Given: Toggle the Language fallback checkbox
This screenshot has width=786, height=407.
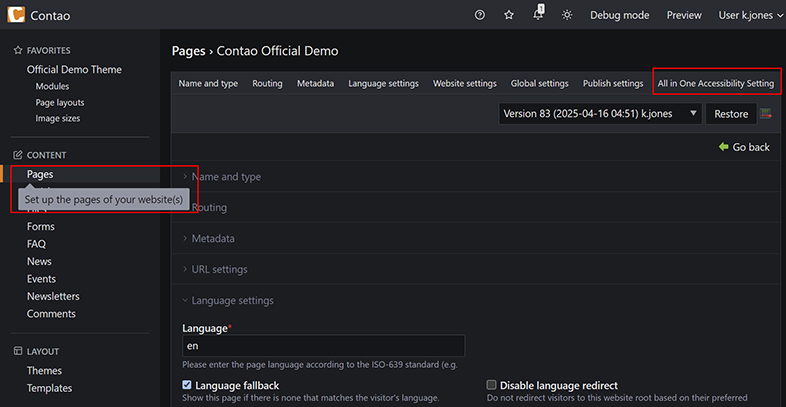Looking at the screenshot, I should 187,385.
